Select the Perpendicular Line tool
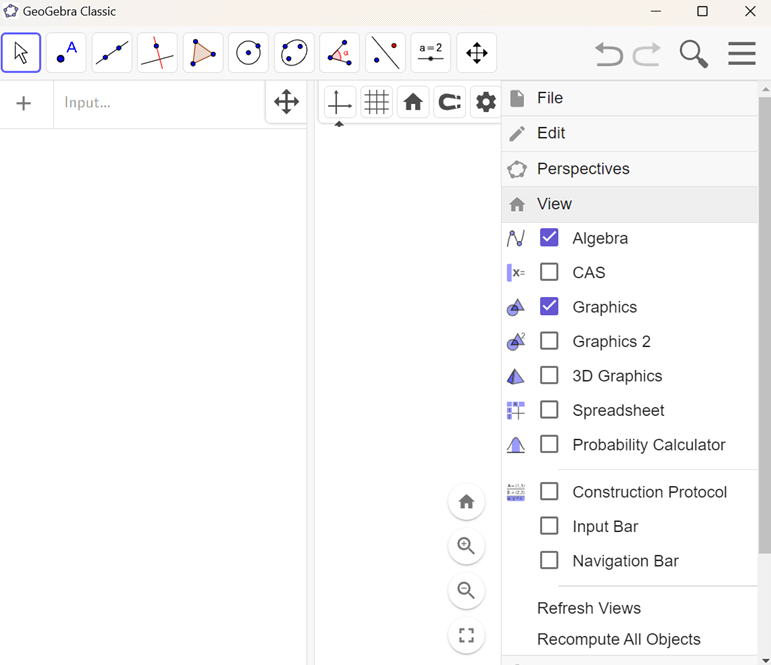The height and width of the screenshot is (665, 771). (157, 53)
